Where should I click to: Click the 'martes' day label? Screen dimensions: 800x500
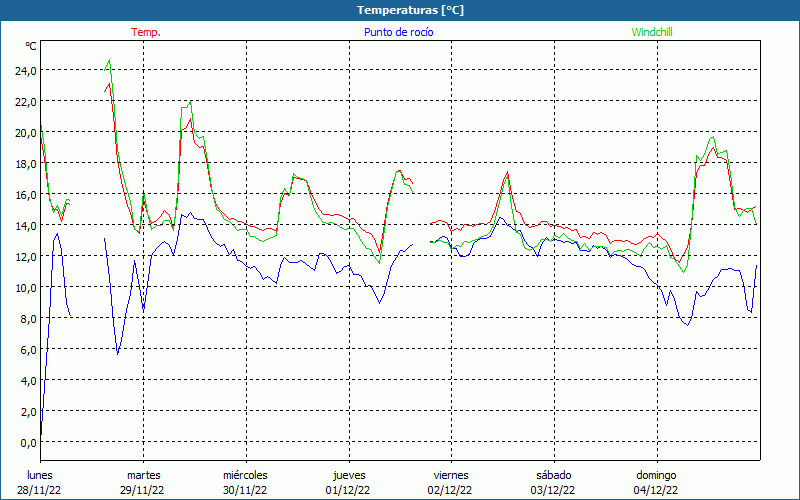pyautogui.click(x=144, y=475)
